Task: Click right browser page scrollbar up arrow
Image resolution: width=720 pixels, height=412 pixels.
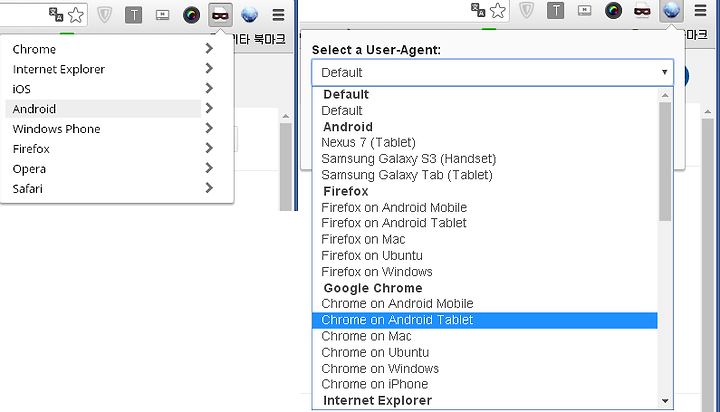Action: click(708, 112)
